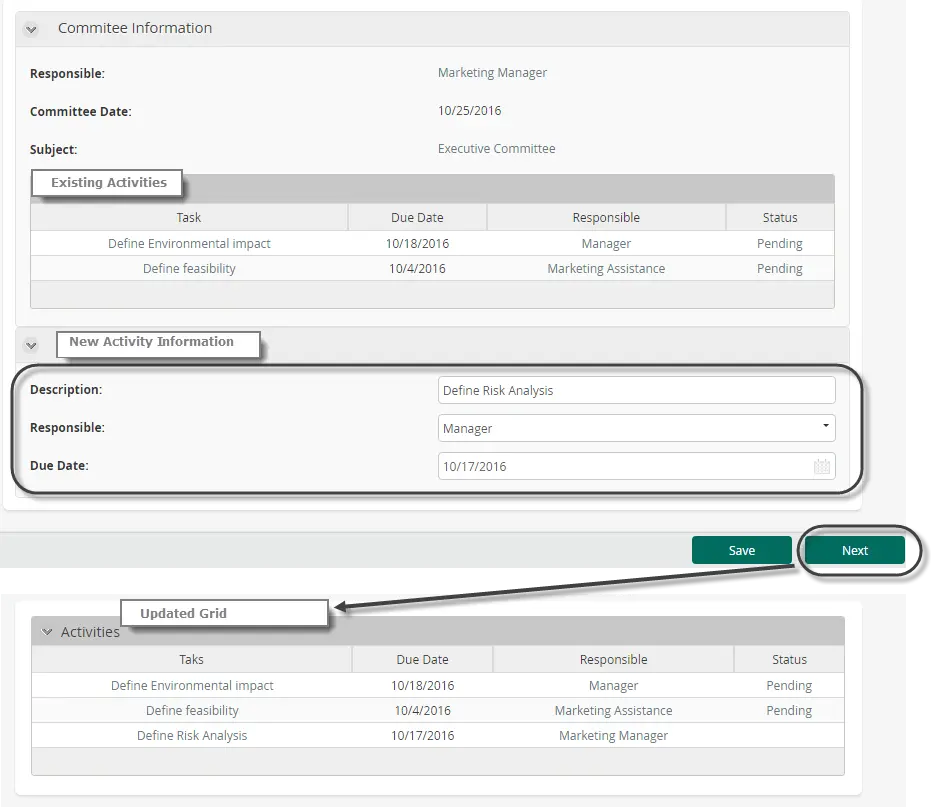This screenshot has height=807, width=937.
Task: Click Marketing Assistance in the Activities grid
Action: (613, 710)
